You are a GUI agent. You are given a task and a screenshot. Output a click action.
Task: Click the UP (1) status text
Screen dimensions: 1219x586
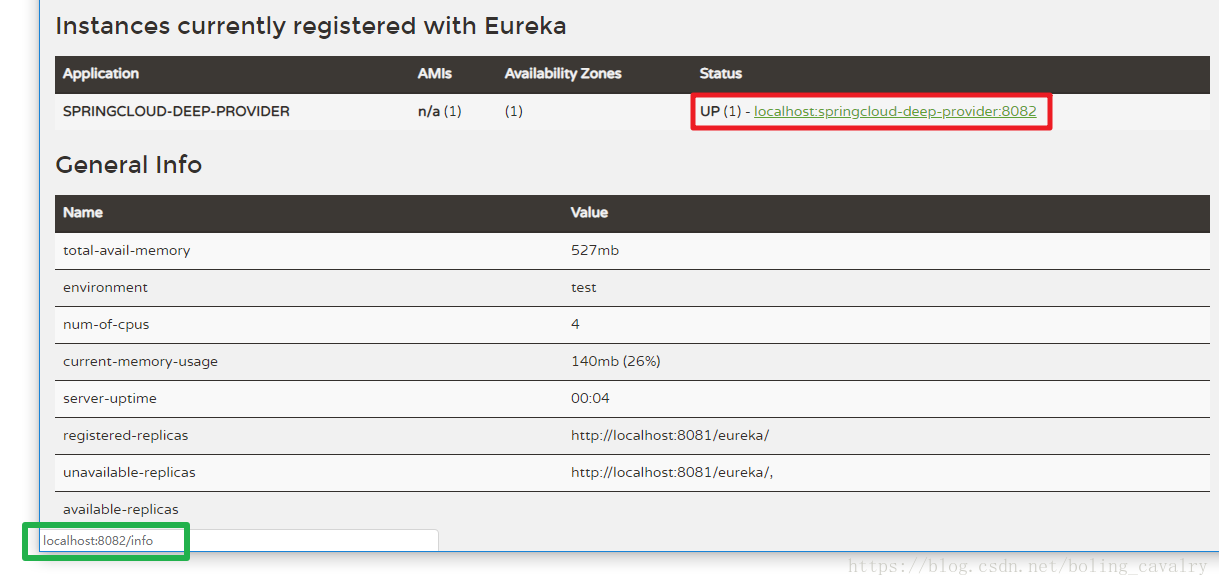point(720,111)
